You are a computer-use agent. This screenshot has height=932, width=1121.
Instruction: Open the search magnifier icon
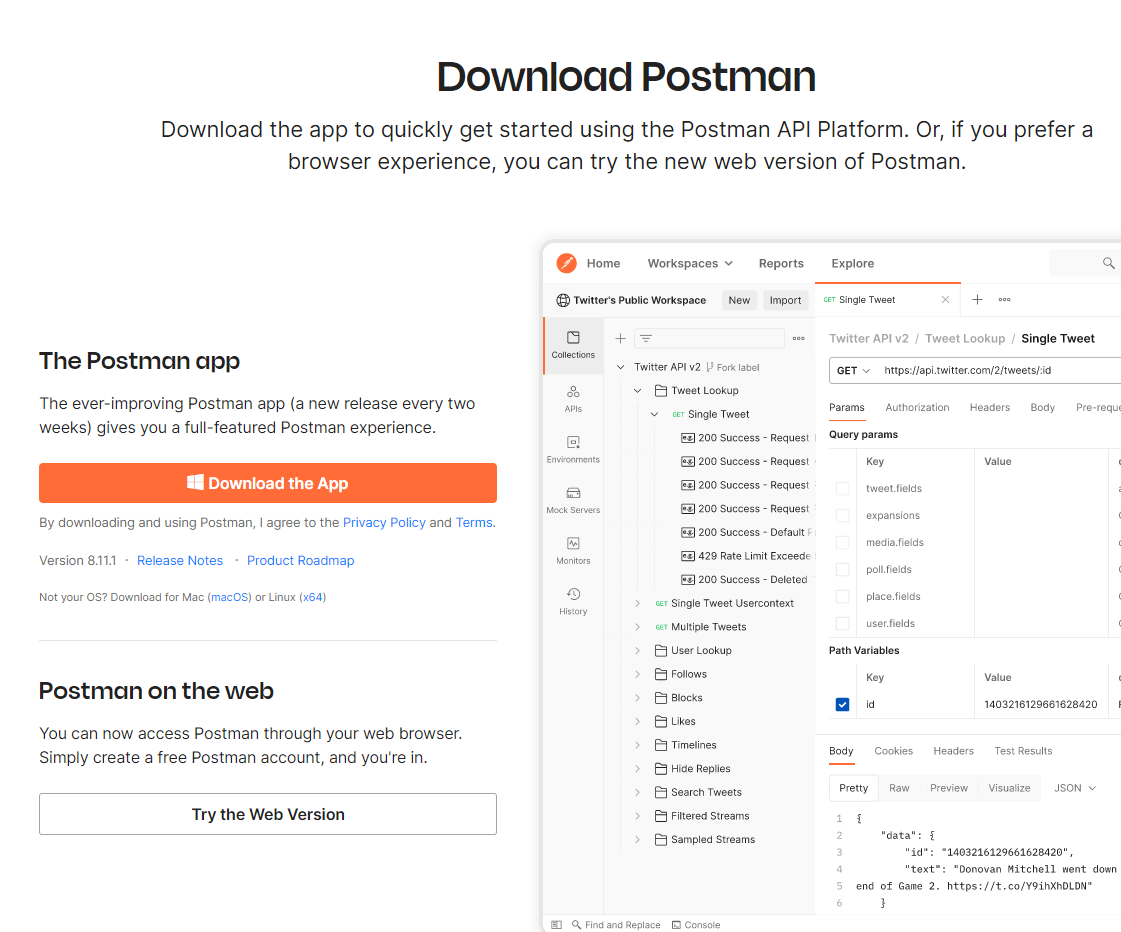click(x=1108, y=263)
